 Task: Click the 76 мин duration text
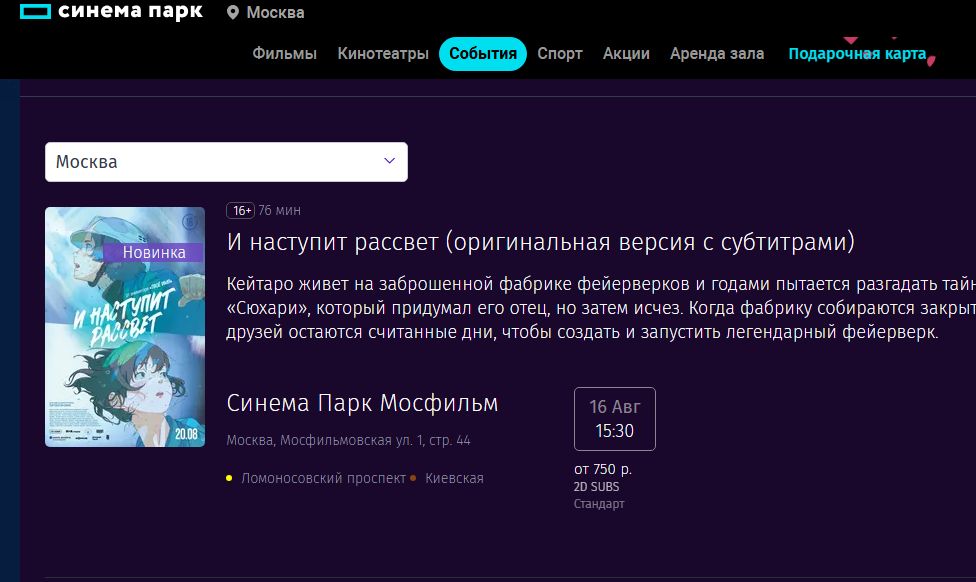(279, 210)
